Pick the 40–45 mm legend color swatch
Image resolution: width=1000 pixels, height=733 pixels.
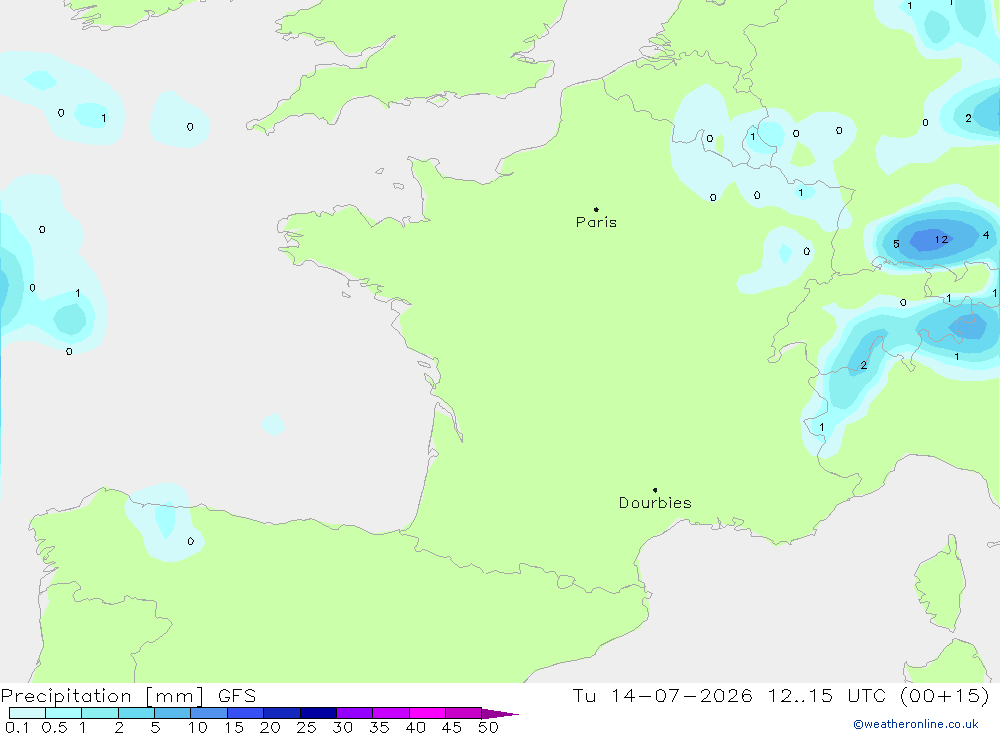427,713
